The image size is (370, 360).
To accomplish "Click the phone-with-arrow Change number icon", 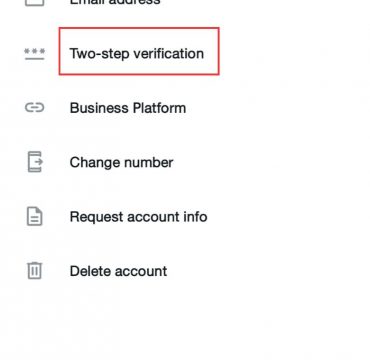I will (35, 162).
